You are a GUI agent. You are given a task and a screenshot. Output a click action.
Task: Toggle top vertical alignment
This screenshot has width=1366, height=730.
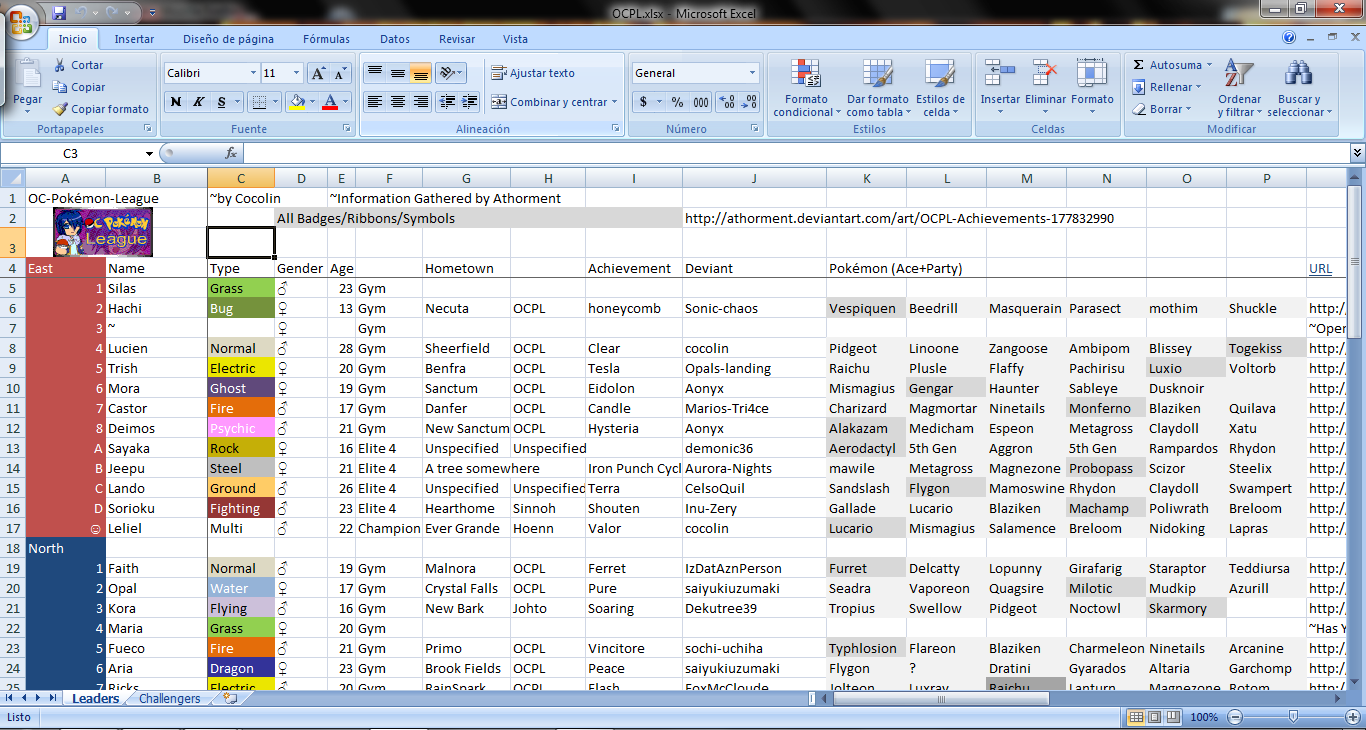click(375, 73)
